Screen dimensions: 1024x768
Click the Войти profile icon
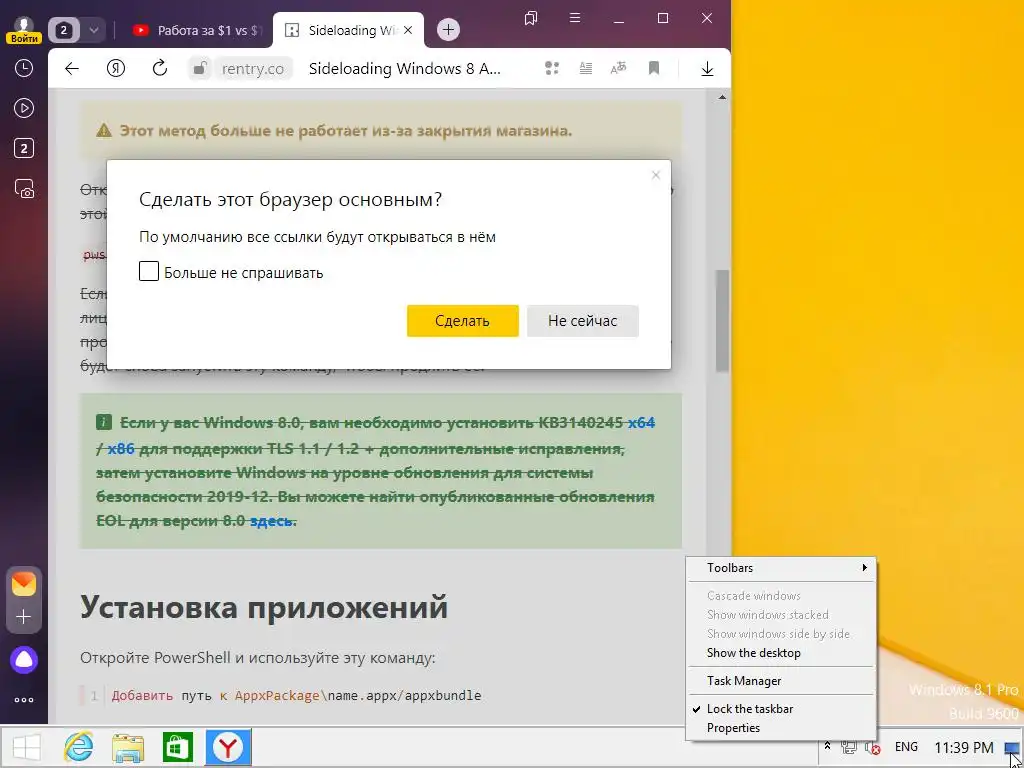point(24,29)
